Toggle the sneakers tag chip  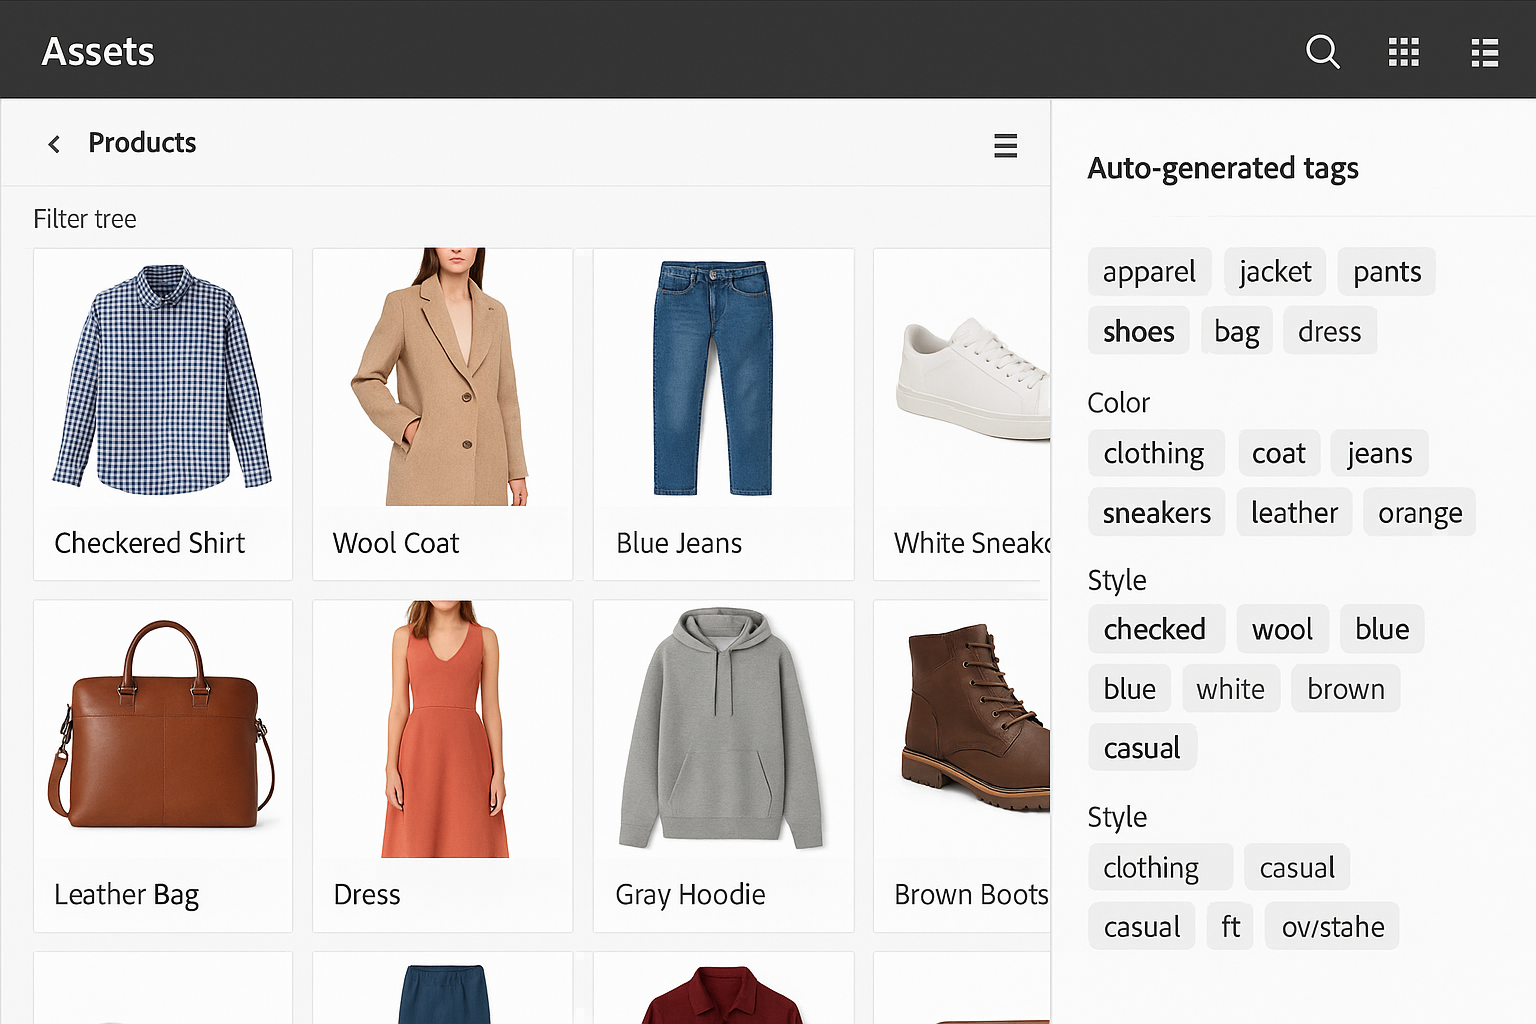click(1156, 513)
